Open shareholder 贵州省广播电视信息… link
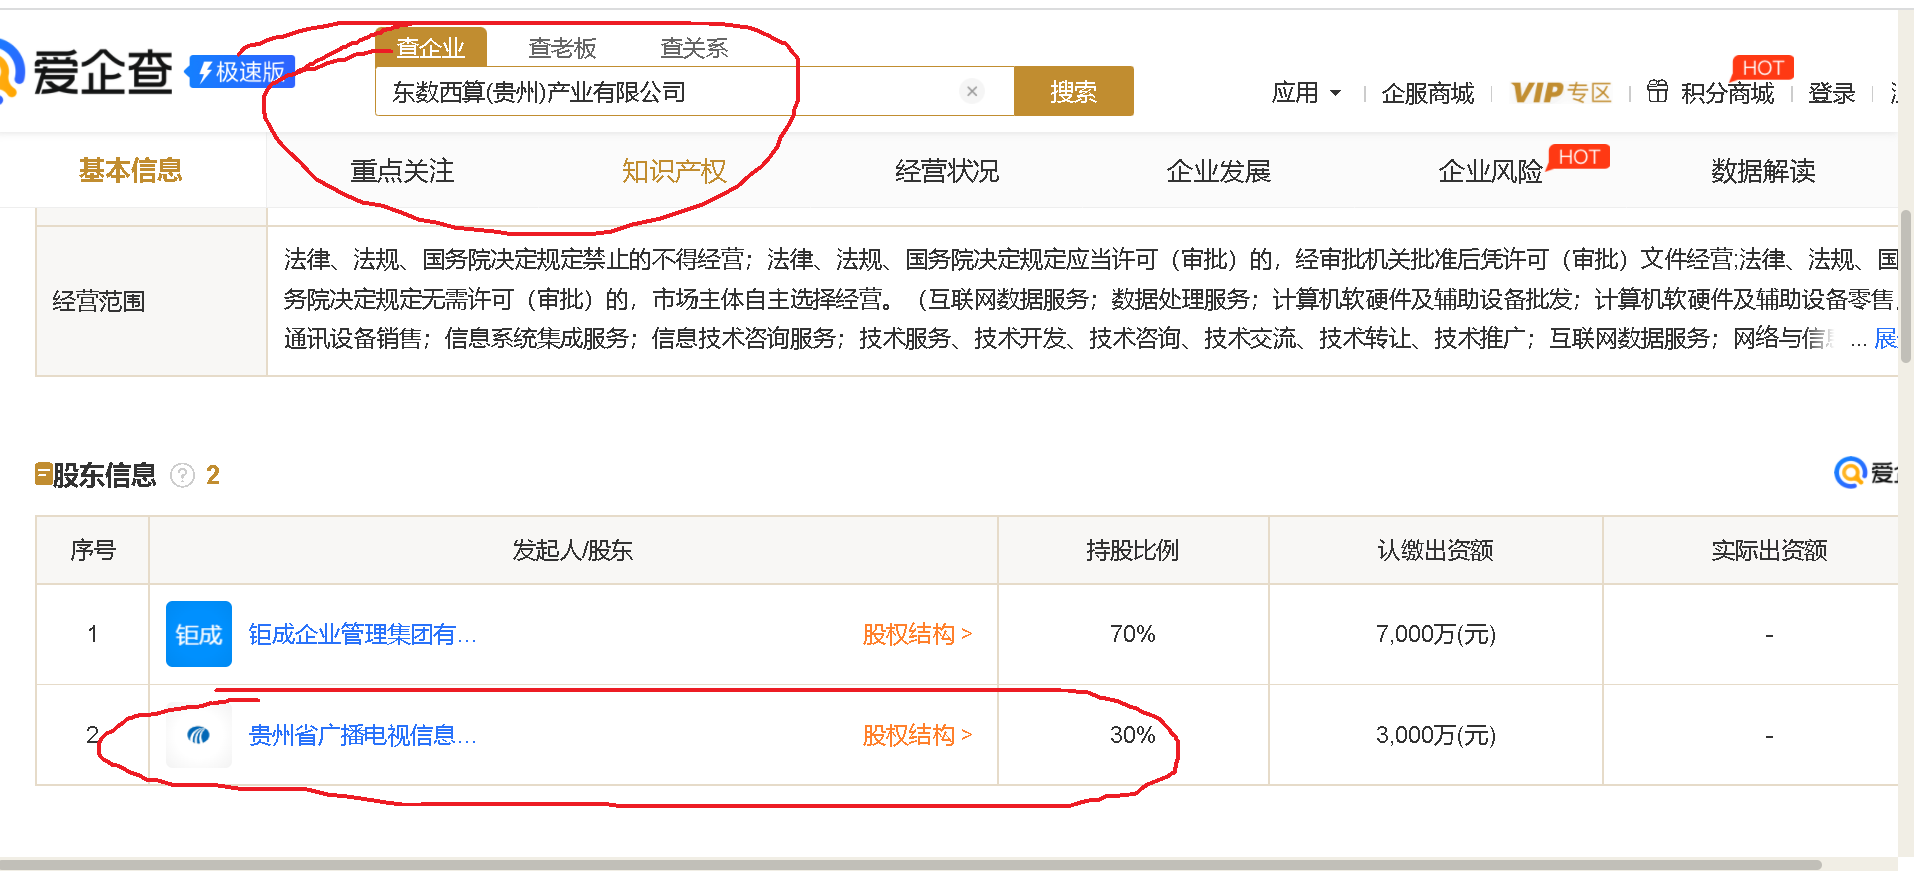The height and width of the screenshot is (871, 1914). click(x=362, y=735)
